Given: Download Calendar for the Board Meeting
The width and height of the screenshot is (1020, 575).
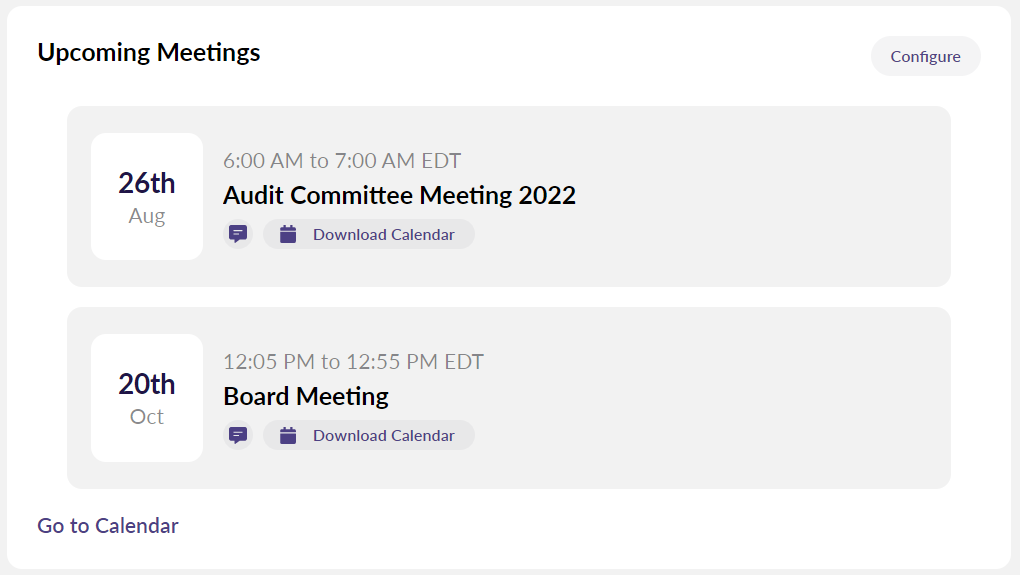Looking at the screenshot, I should (x=383, y=436).
